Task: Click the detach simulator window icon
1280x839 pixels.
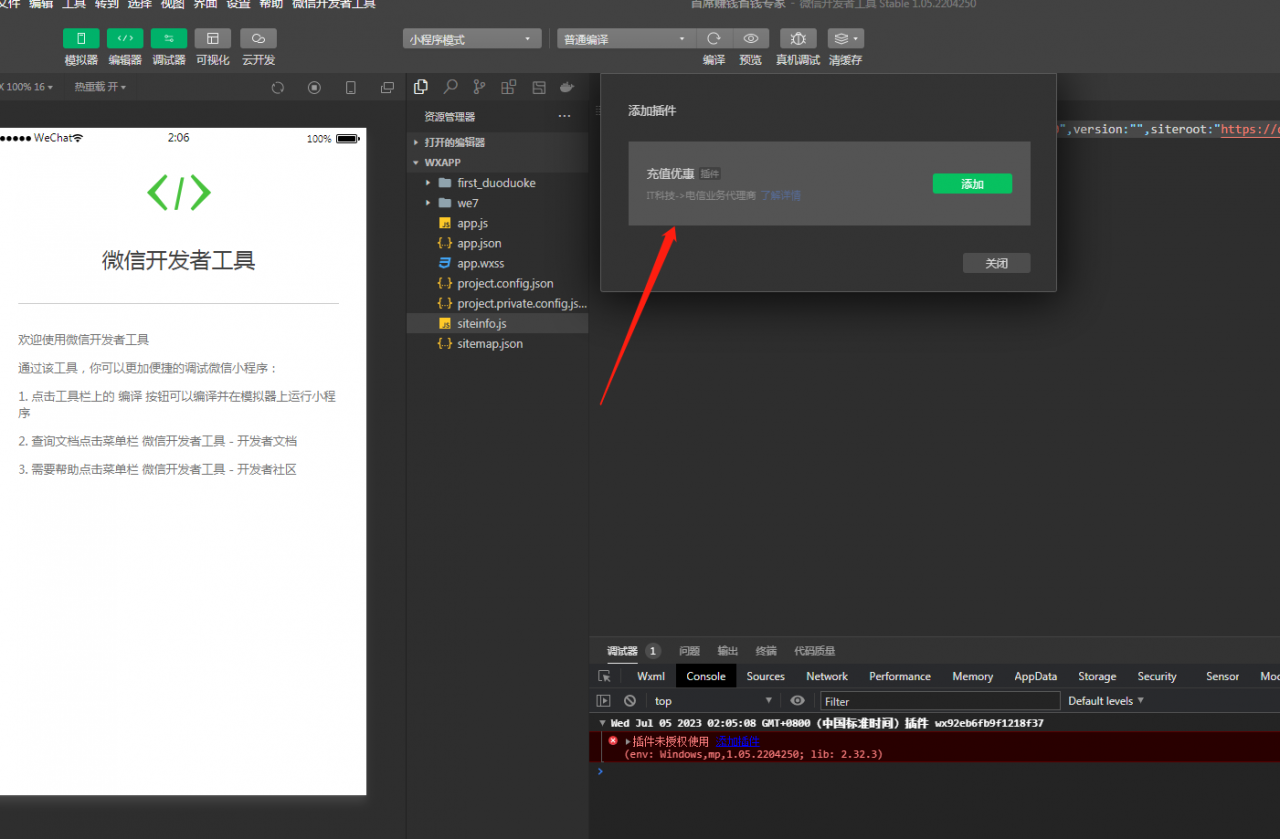Action: (x=387, y=88)
